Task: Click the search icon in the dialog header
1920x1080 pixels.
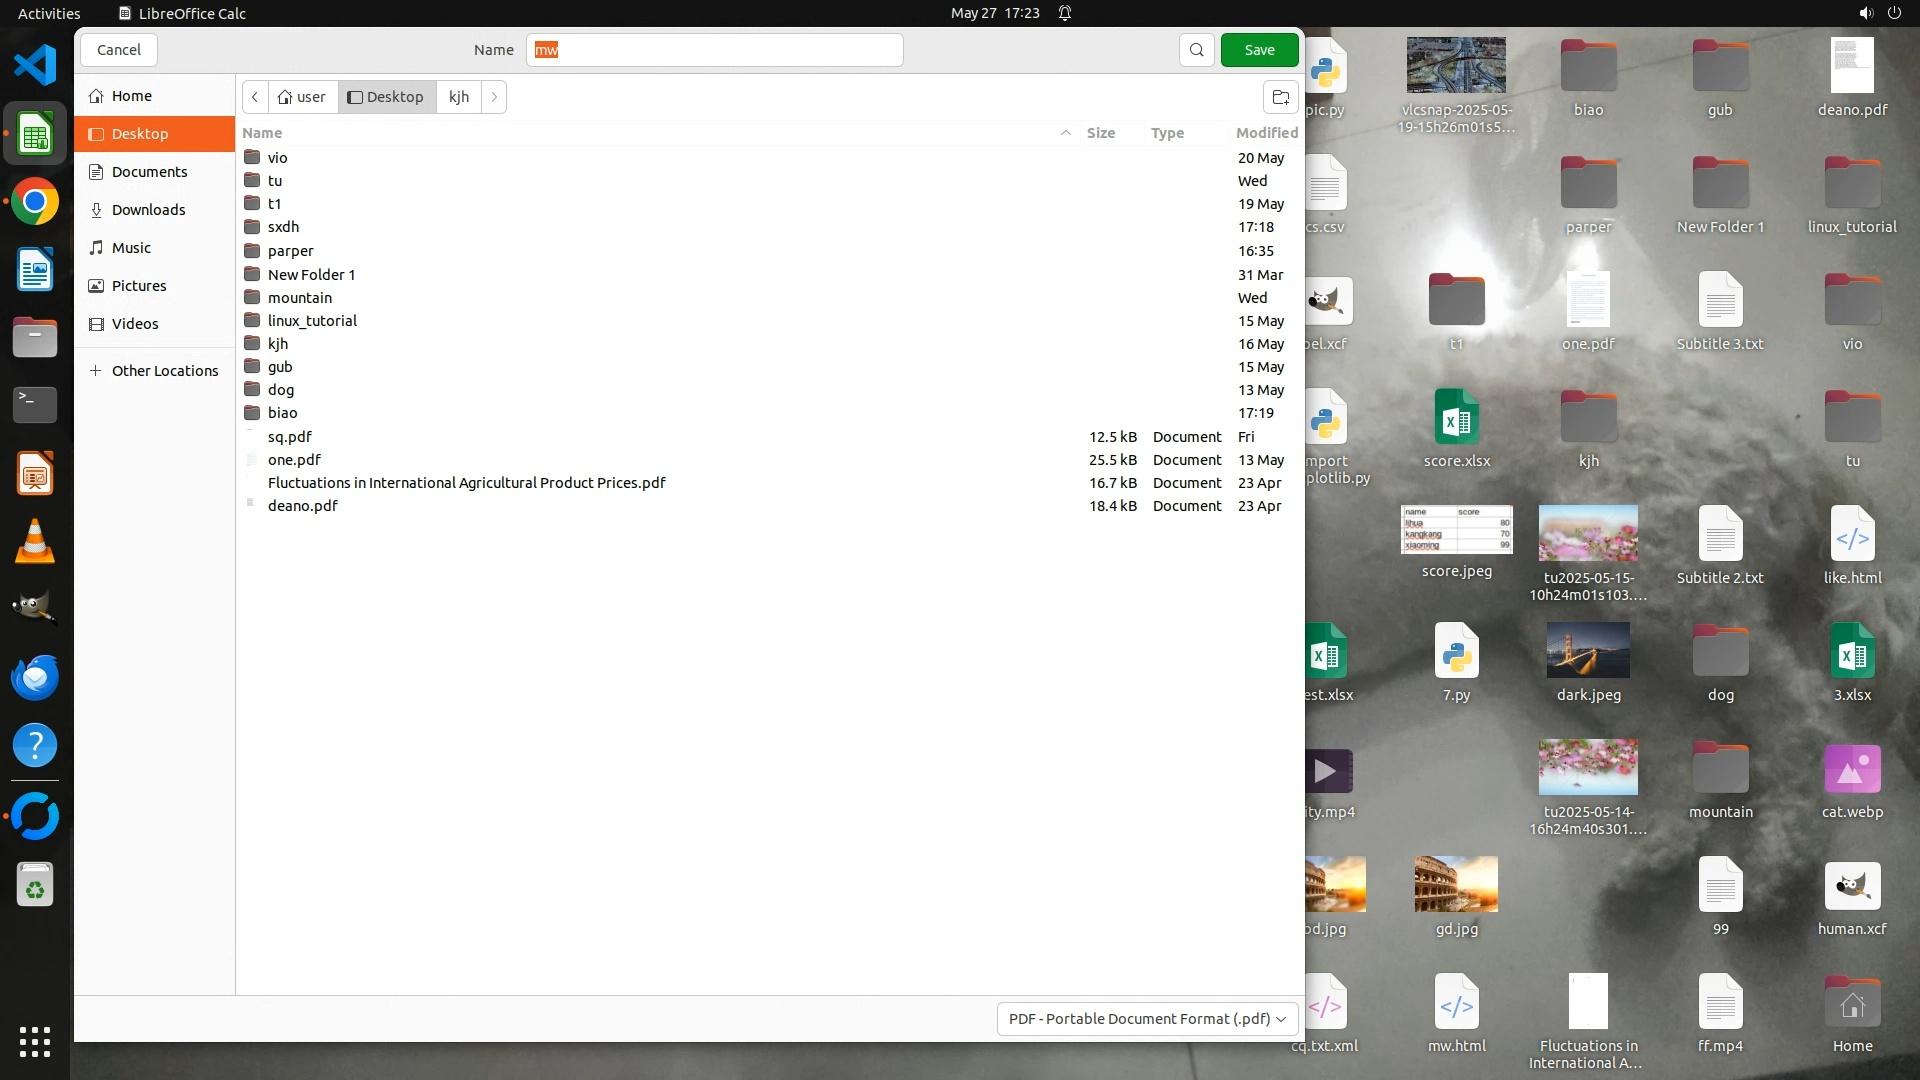Action: coord(1196,50)
